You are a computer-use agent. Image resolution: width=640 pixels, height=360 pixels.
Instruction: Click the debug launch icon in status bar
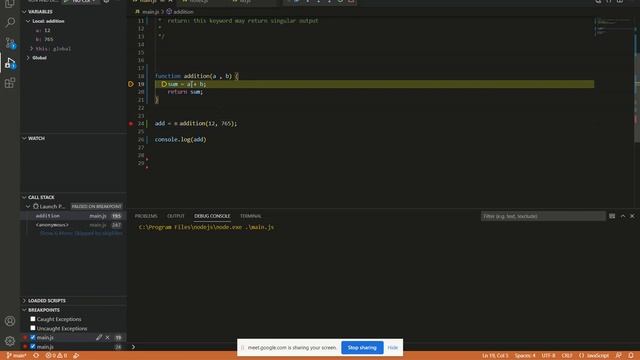click(x=76, y=356)
